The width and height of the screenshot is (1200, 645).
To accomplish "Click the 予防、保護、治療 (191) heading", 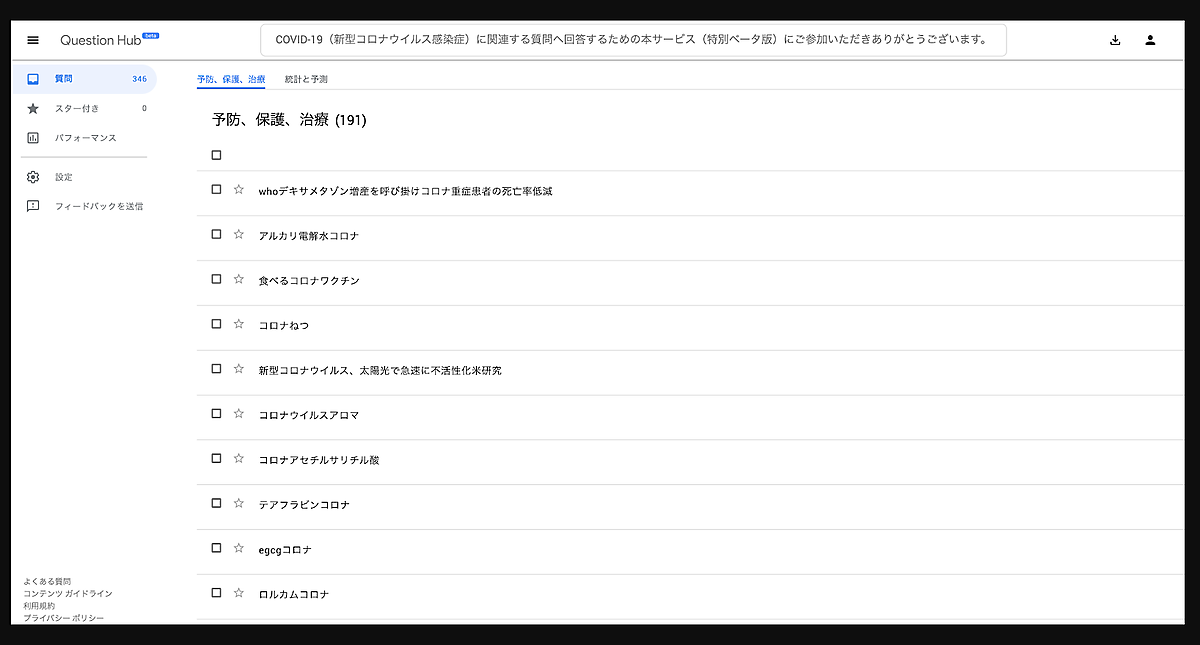I will point(290,120).
